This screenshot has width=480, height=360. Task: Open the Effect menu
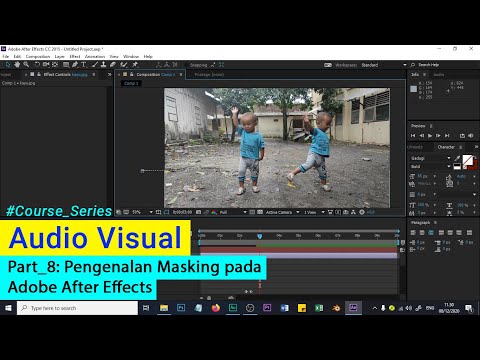pyautogui.click(x=75, y=56)
